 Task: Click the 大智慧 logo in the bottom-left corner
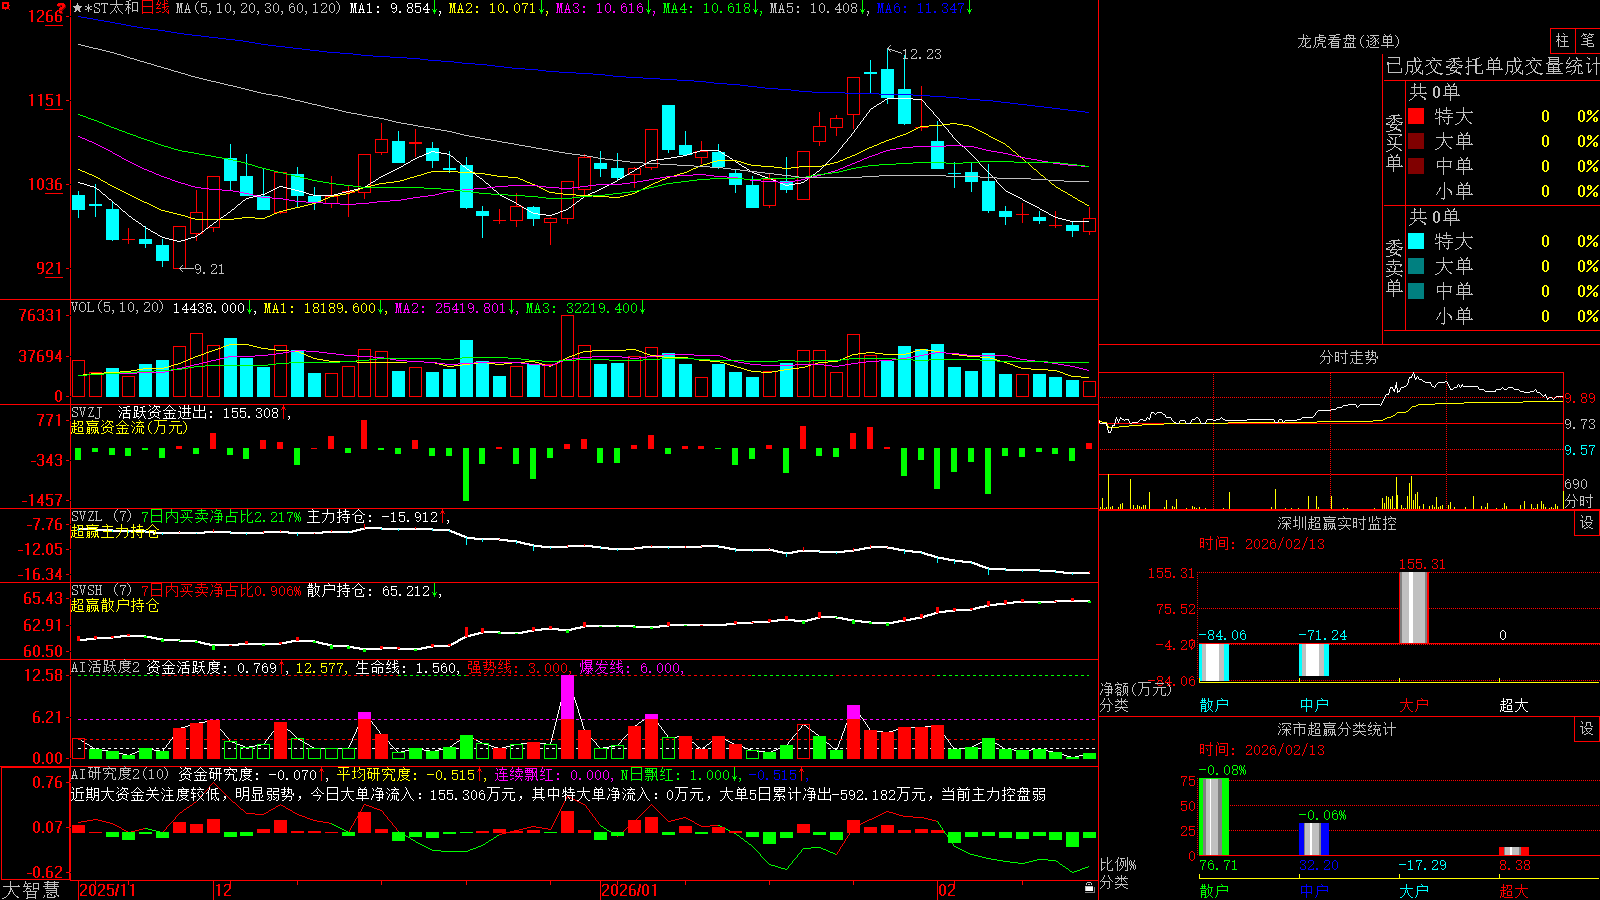coord(31,890)
